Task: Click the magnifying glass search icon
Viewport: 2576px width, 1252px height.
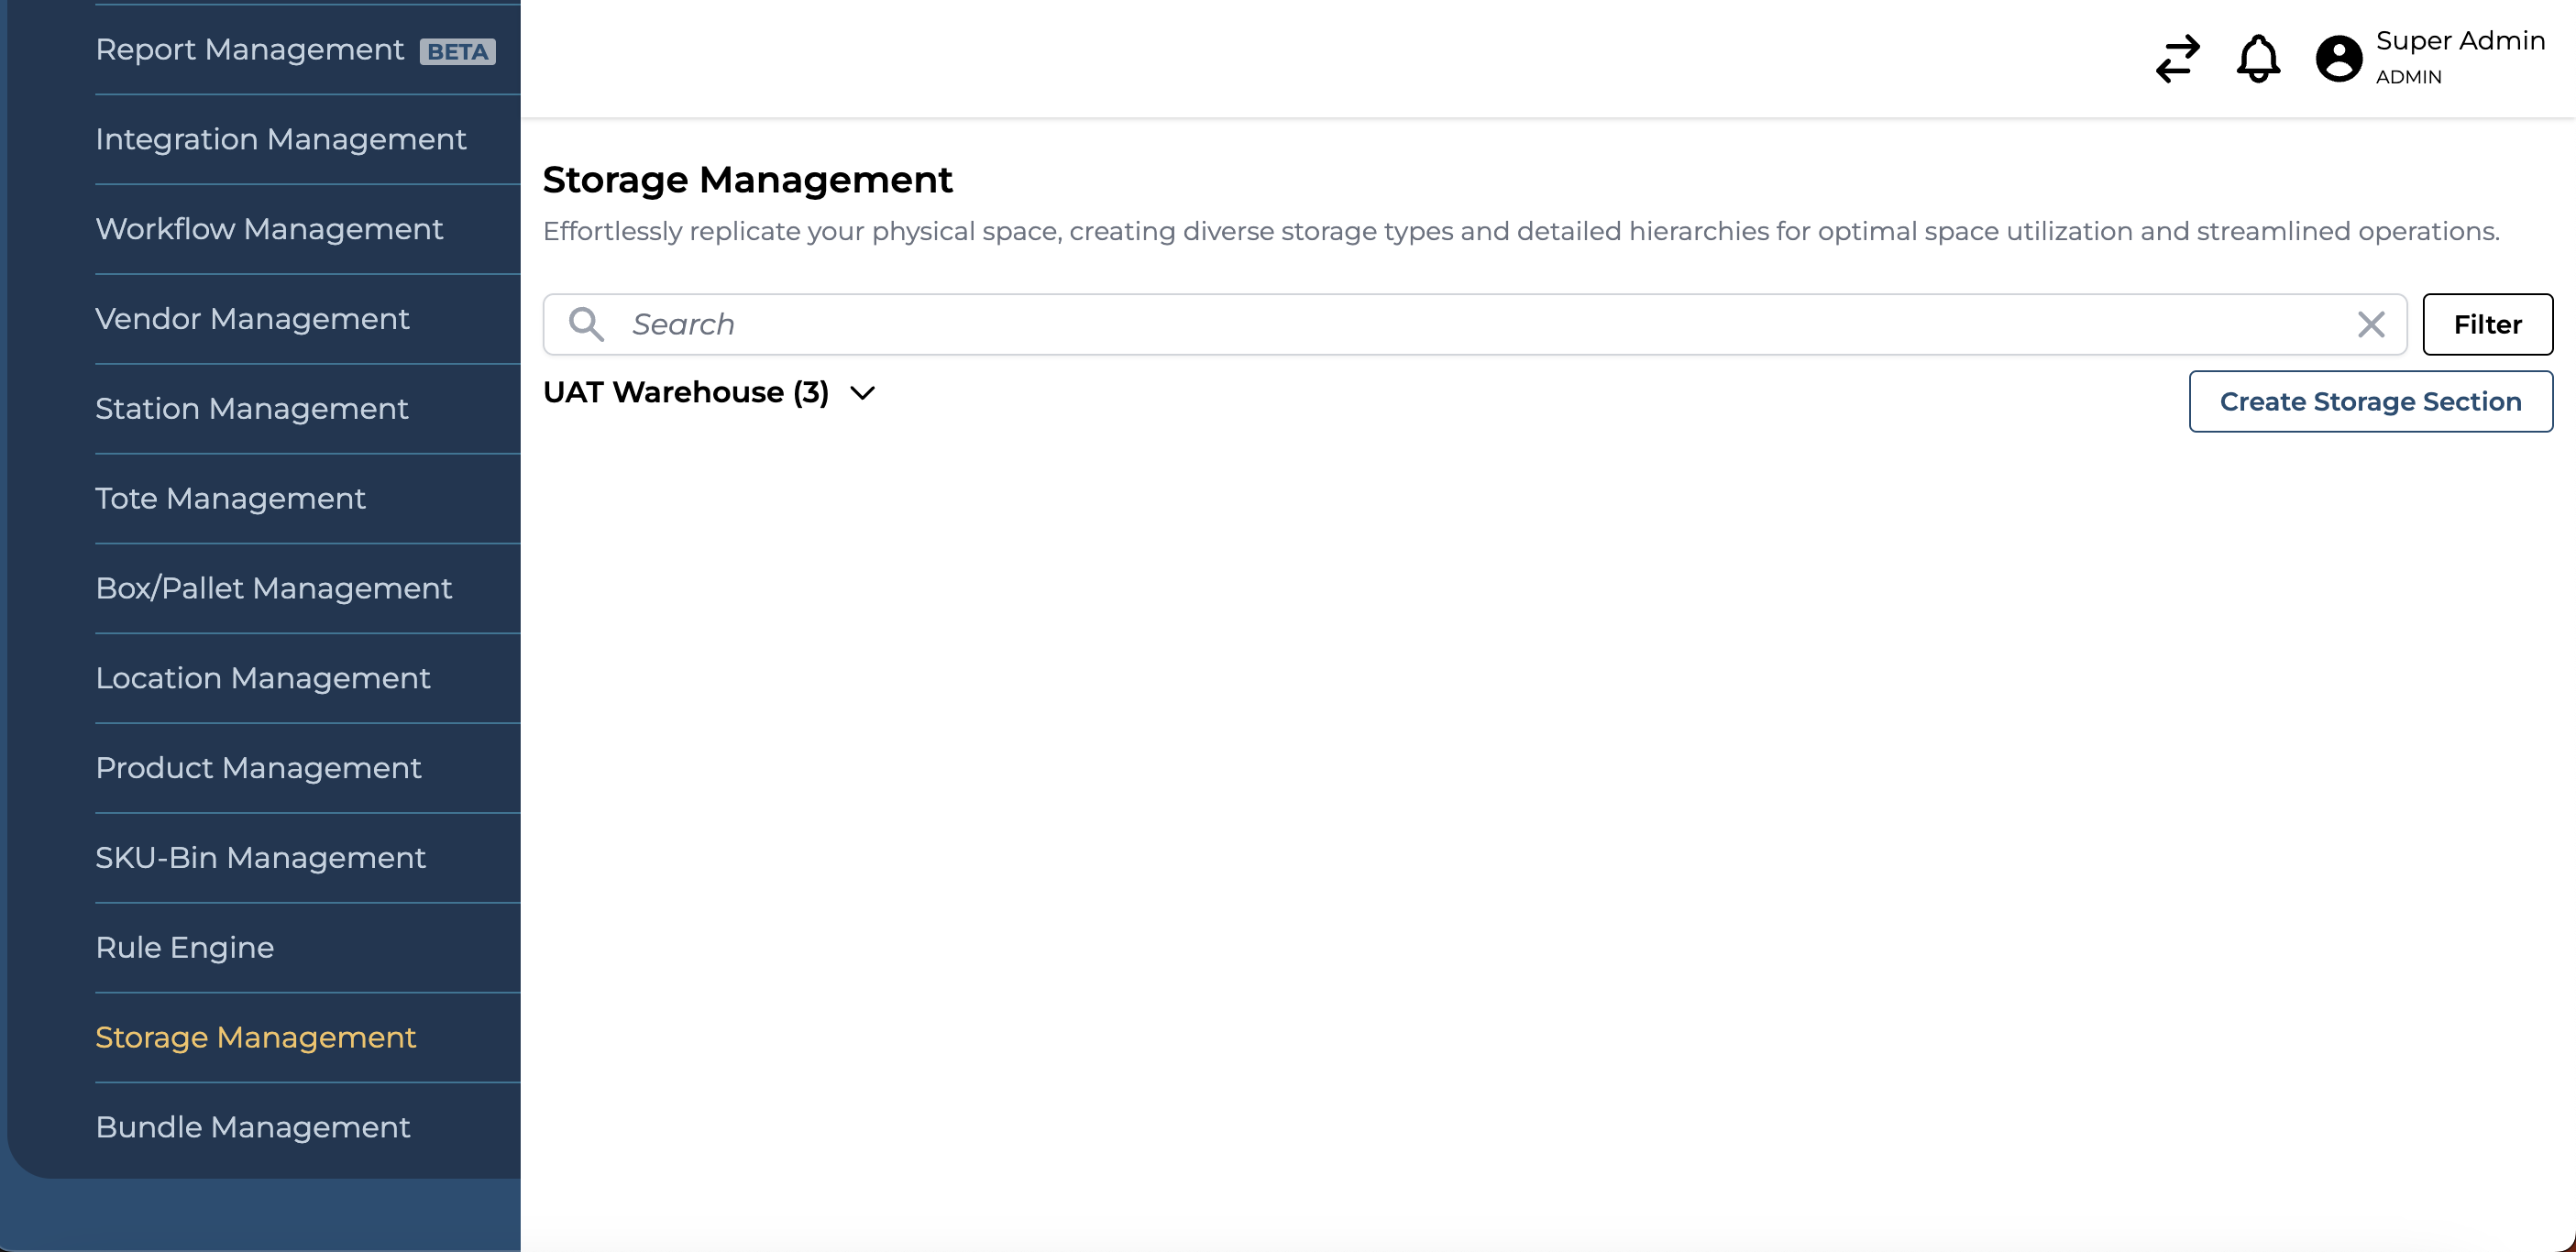Action: [586, 324]
